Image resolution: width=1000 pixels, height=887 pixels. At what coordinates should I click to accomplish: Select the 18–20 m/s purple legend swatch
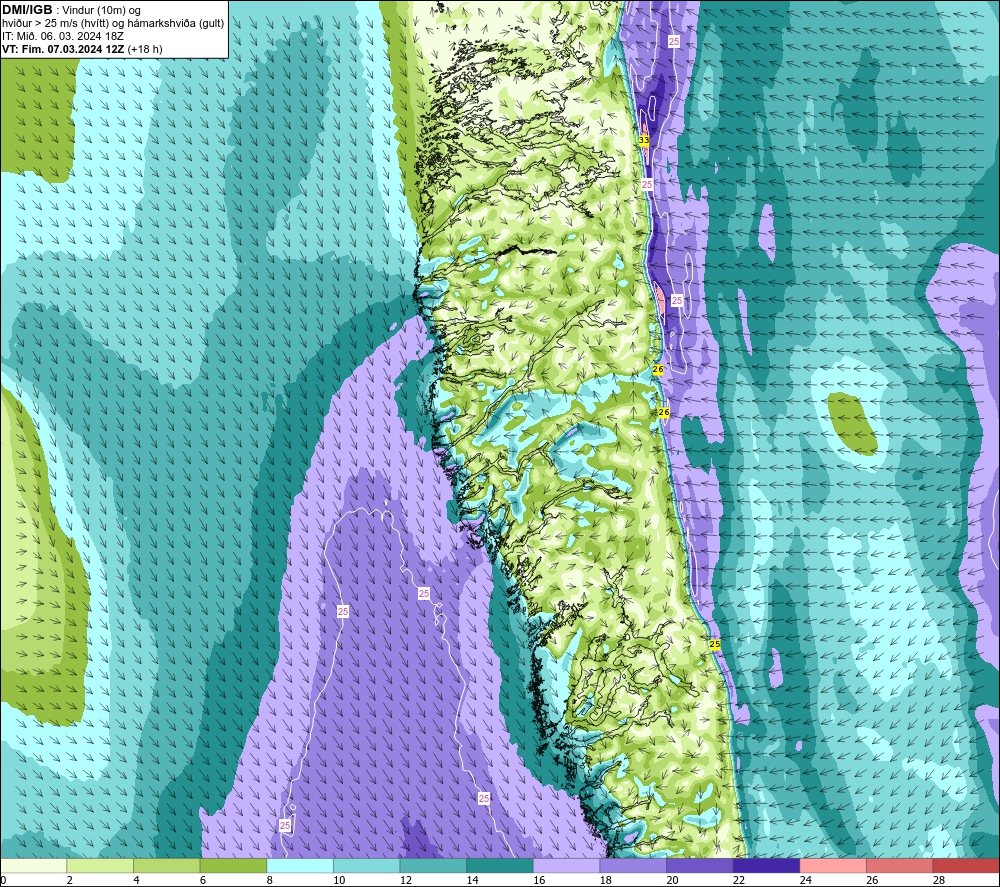point(633,865)
